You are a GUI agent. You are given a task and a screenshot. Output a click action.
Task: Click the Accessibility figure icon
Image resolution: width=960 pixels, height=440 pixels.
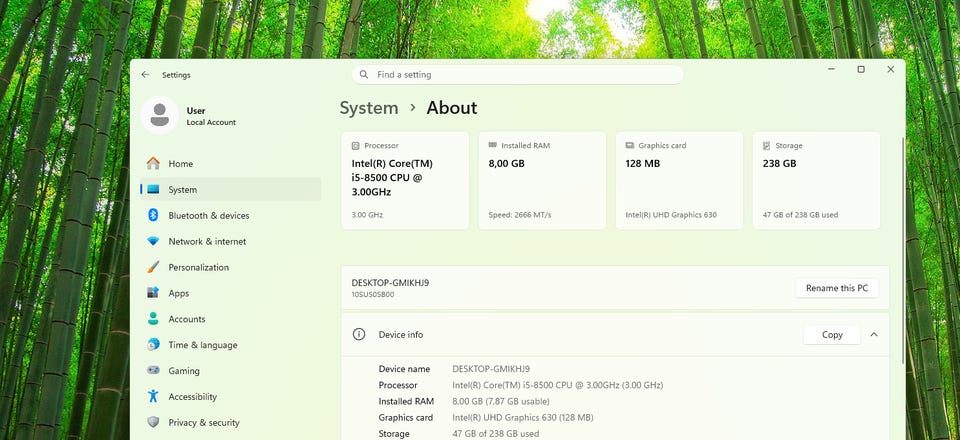click(x=153, y=397)
